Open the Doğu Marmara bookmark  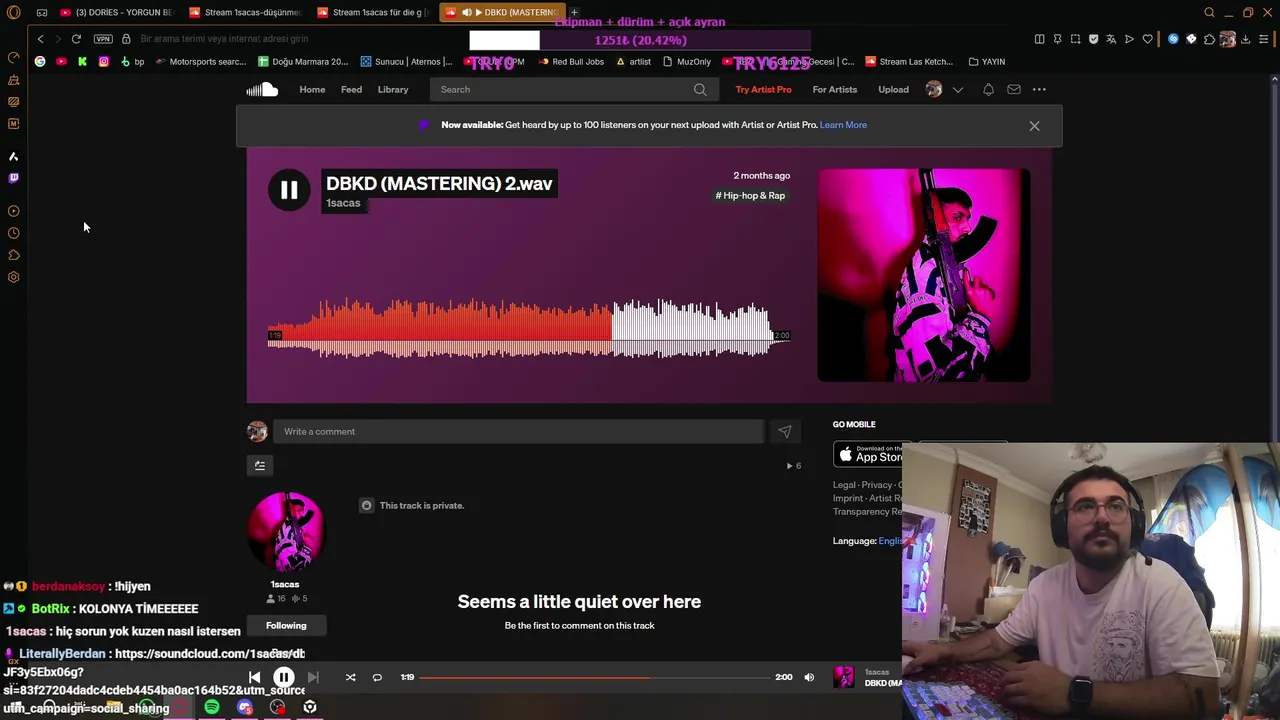coord(302,61)
